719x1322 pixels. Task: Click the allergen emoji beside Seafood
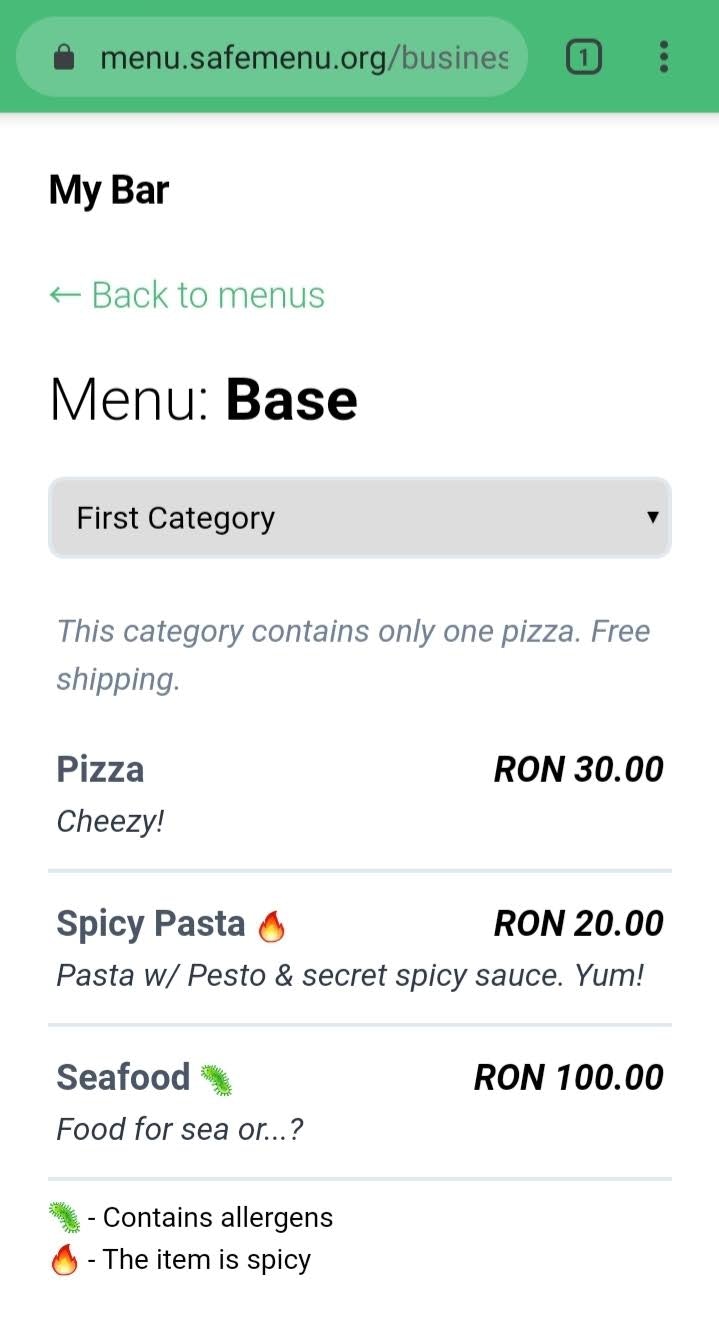coord(217,1077)
